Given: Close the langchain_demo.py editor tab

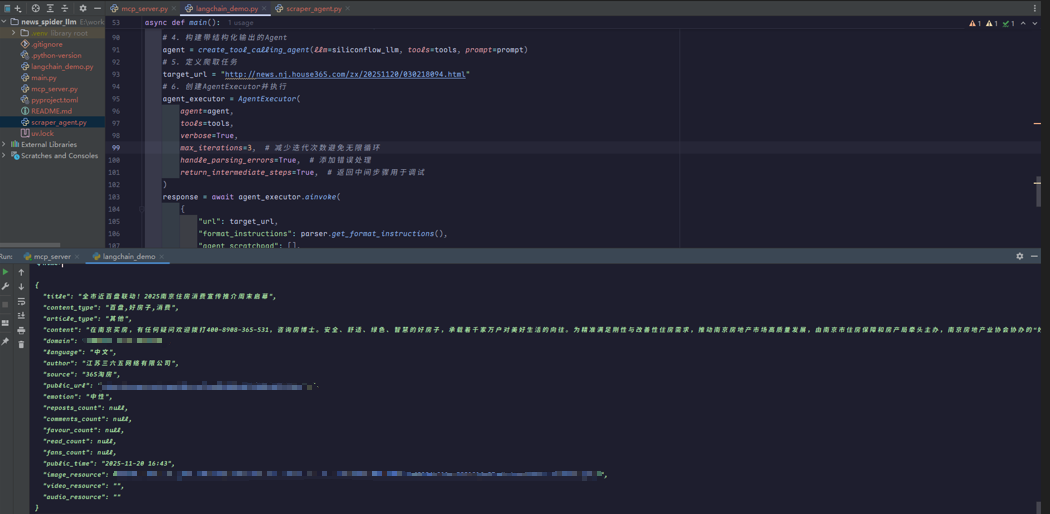Looking at the screenshot, I should pos(262,9).
